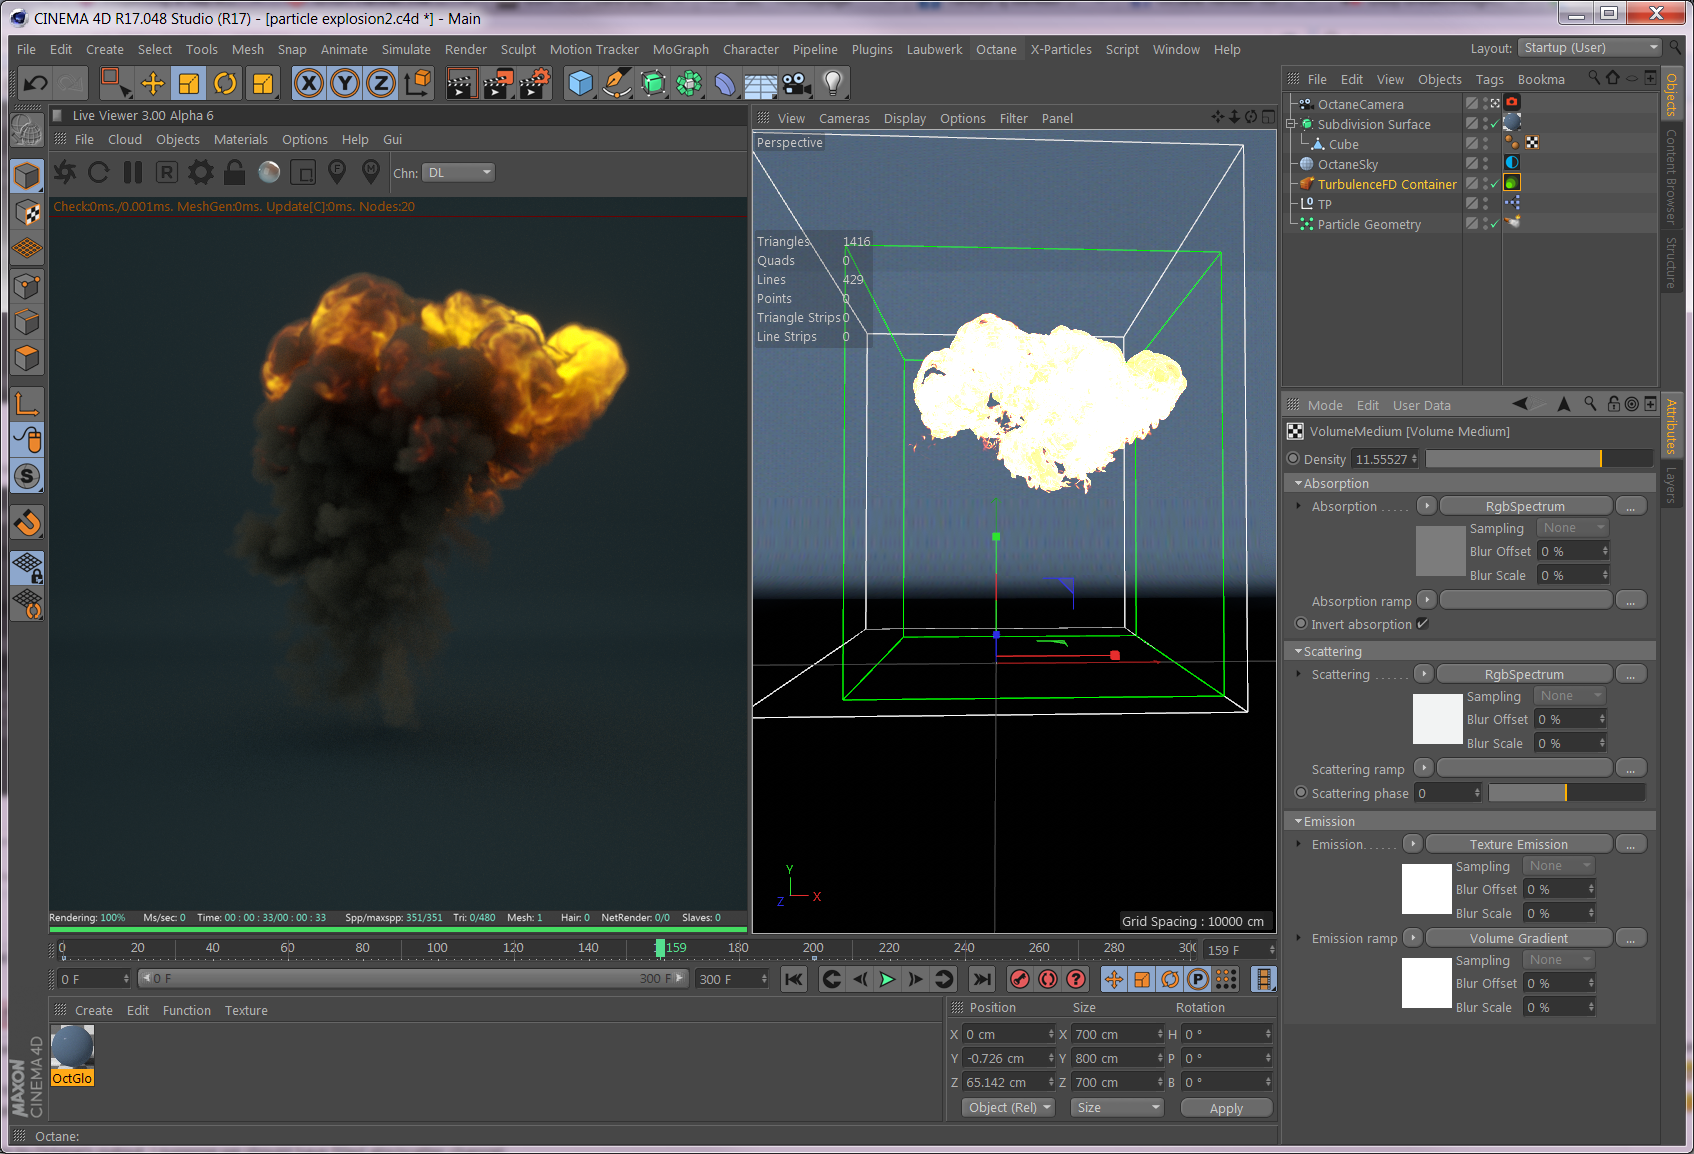Screen dimensions: 1694x1154
Task: Open the Object (Rel) dropdown
Action: (1009, 1107)
